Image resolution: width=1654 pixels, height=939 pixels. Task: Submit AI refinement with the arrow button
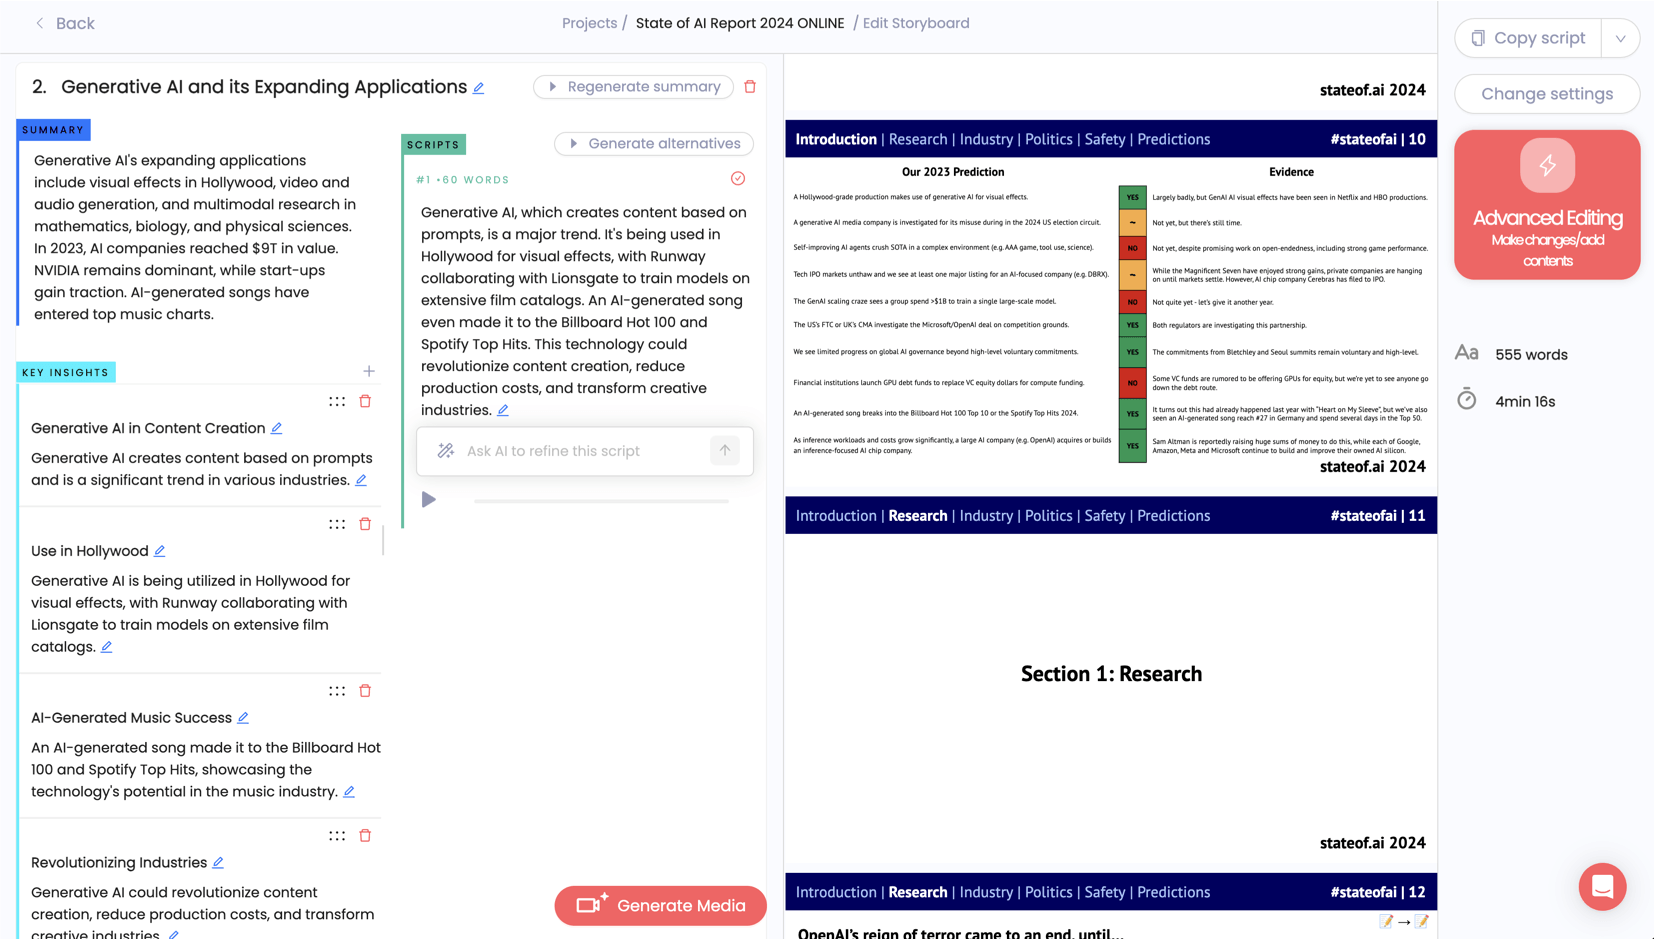pos(725,451)
